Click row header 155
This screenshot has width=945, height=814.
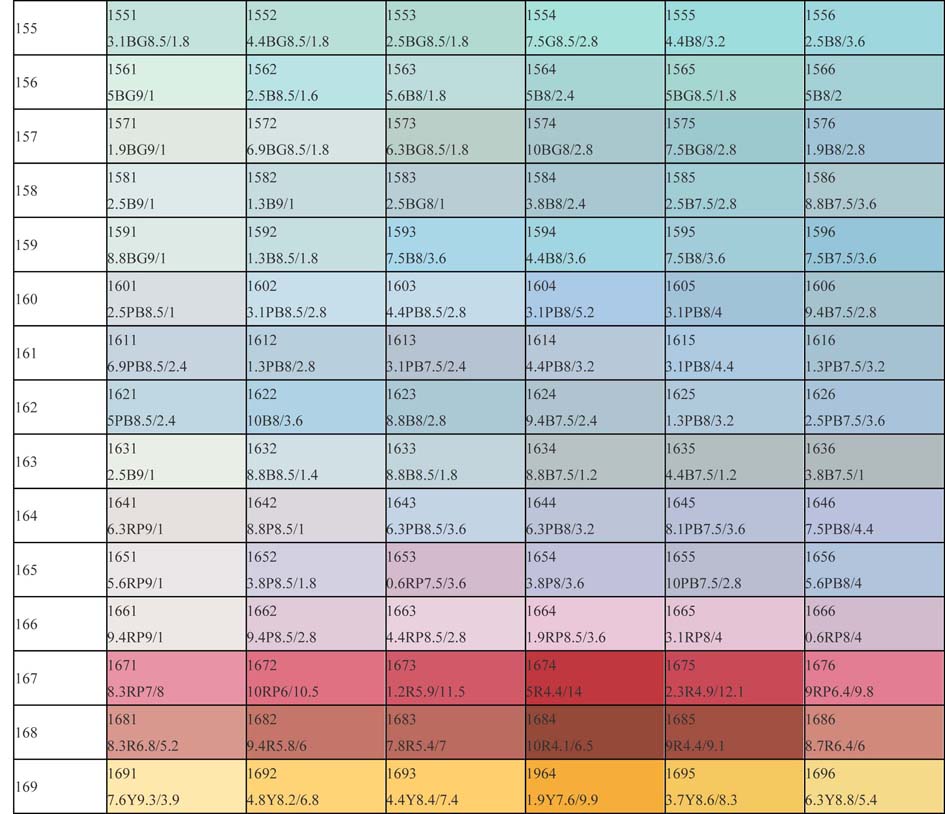pyautogui.click(x=27, y=28)
